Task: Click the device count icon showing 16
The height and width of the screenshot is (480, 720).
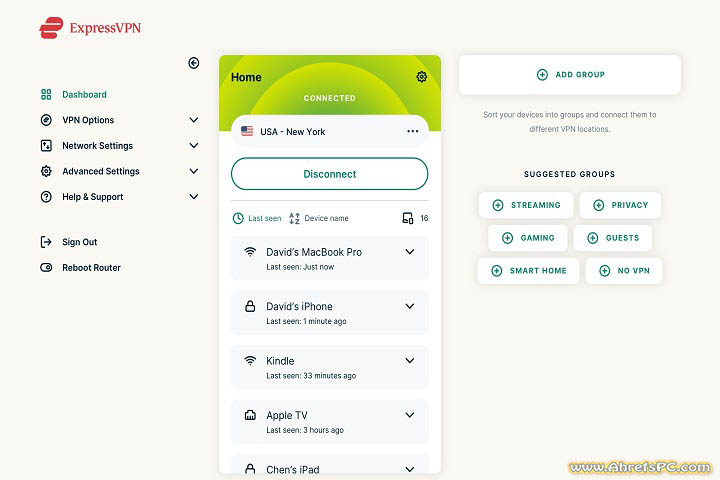Action: (408, 218)
